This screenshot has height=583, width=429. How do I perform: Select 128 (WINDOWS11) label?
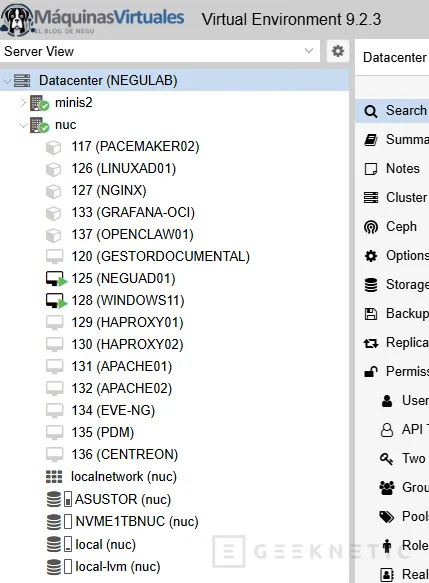(128, 300)
